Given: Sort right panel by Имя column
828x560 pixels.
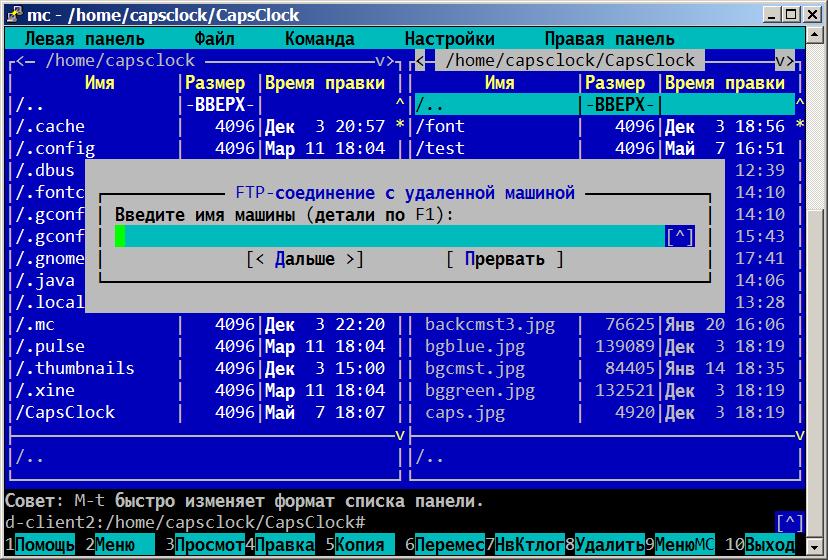Looking at the screenshot, I should pyautogui.click(x=499, y=83).
